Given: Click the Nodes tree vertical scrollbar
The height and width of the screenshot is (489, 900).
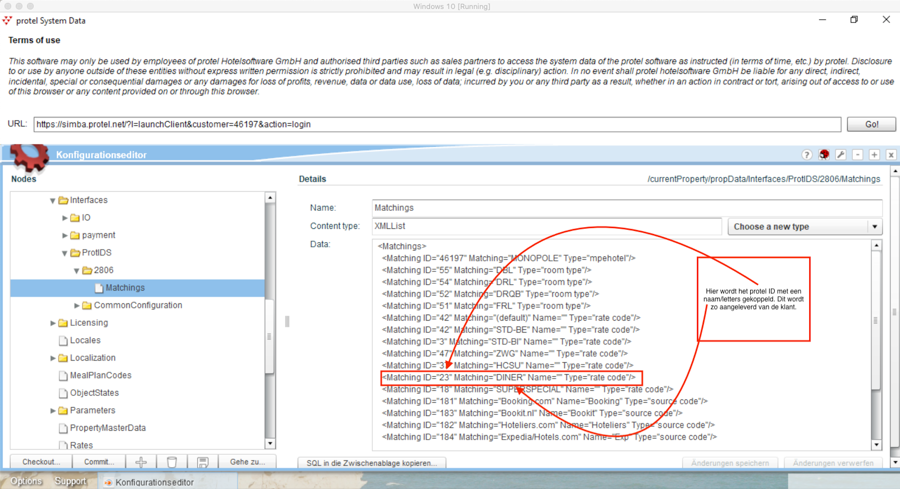Looking at the screenshot, I should coord(270,320).
